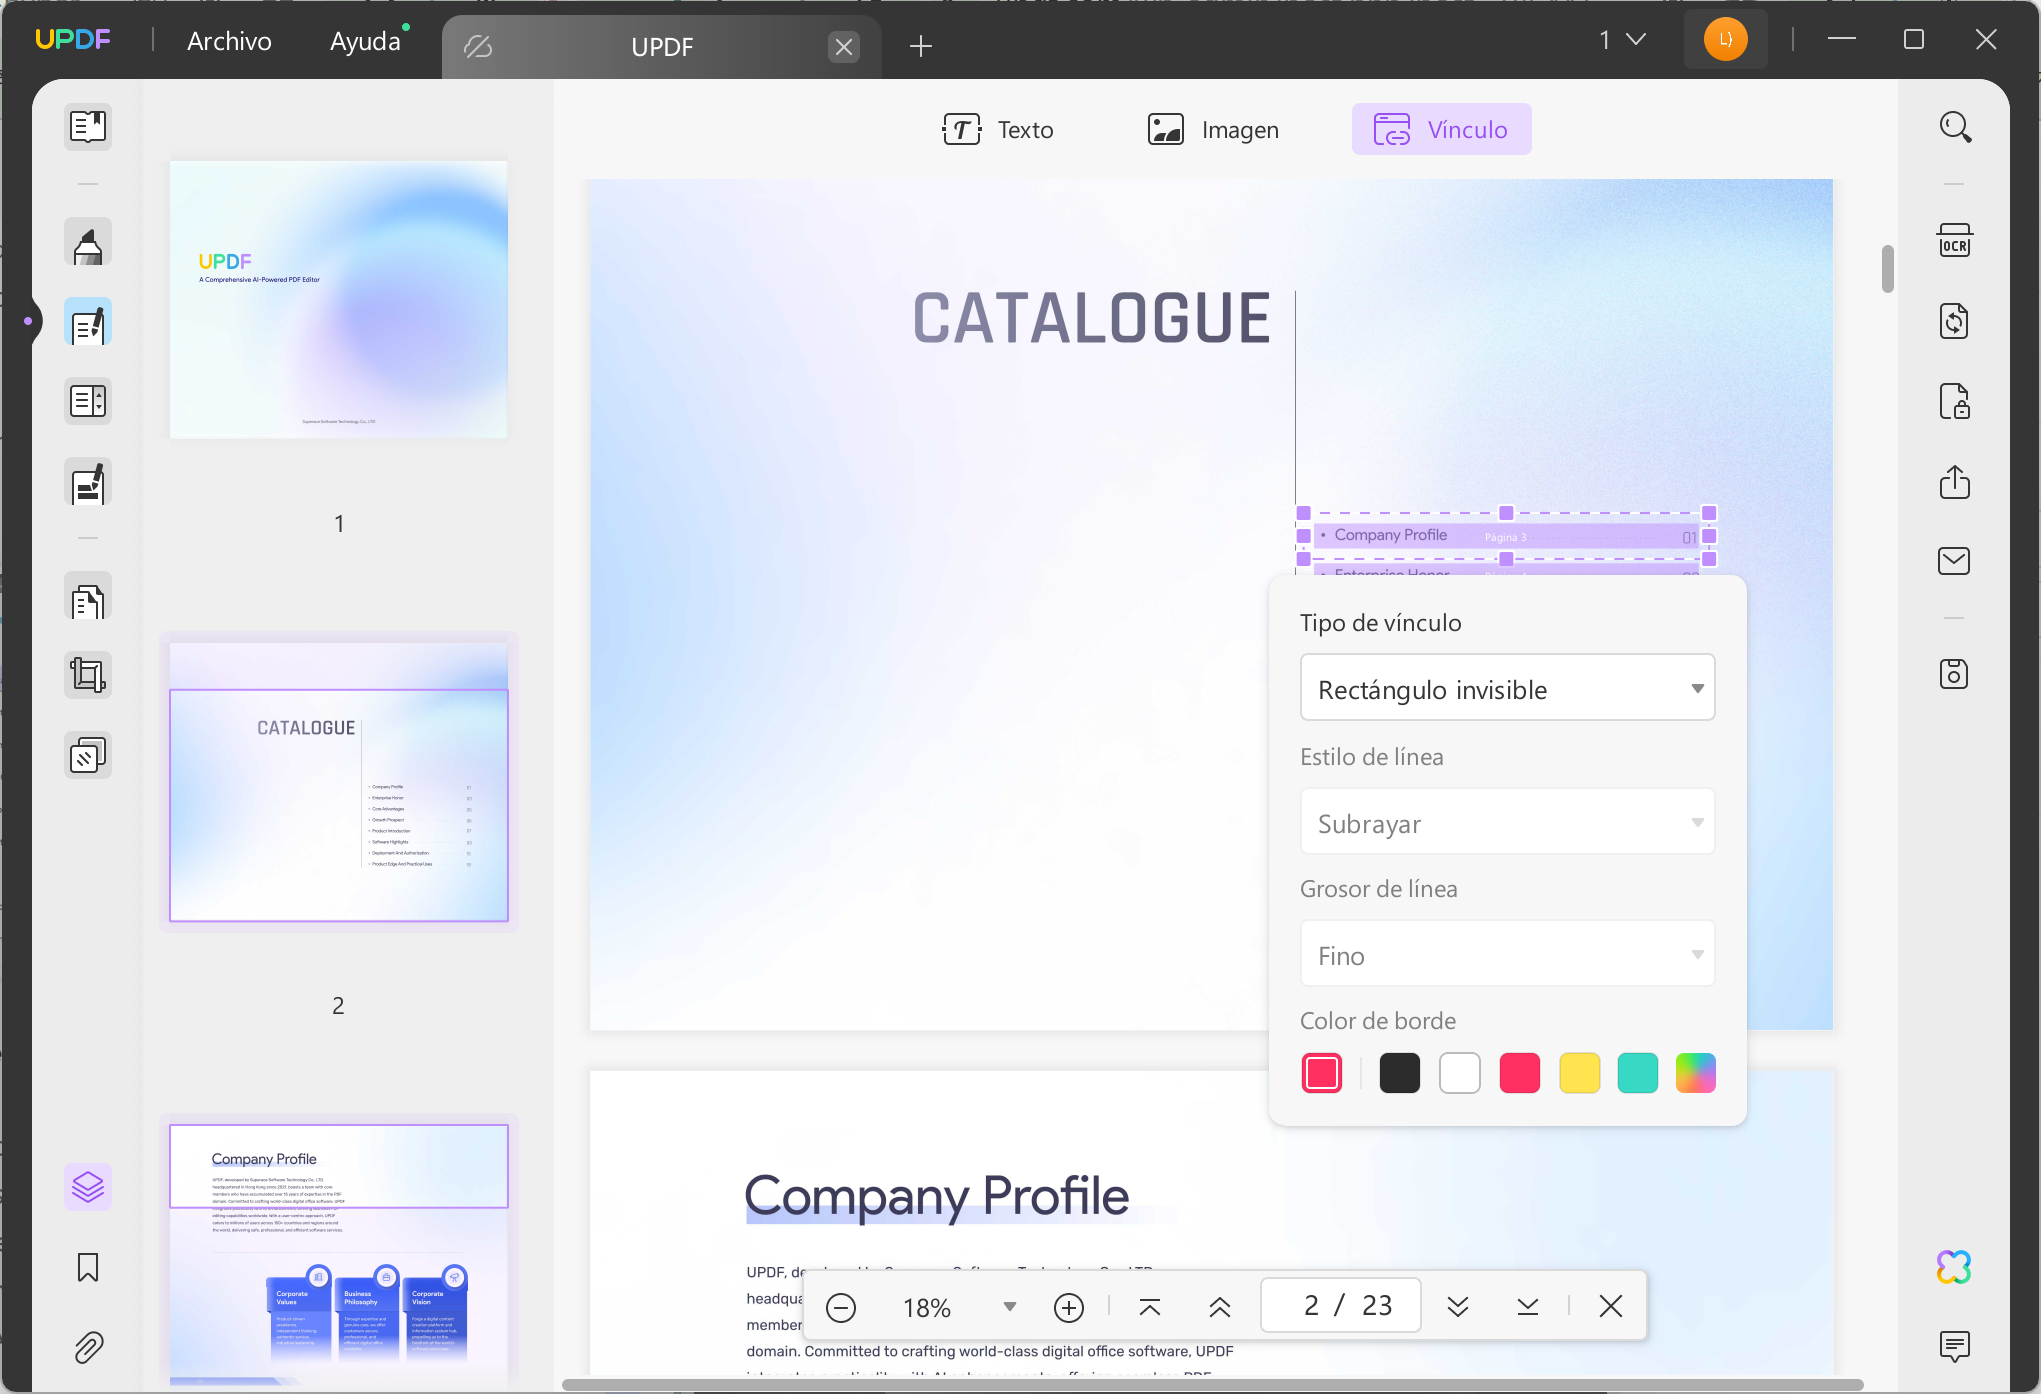Jump to the last page arrow

point(1528,1306)
